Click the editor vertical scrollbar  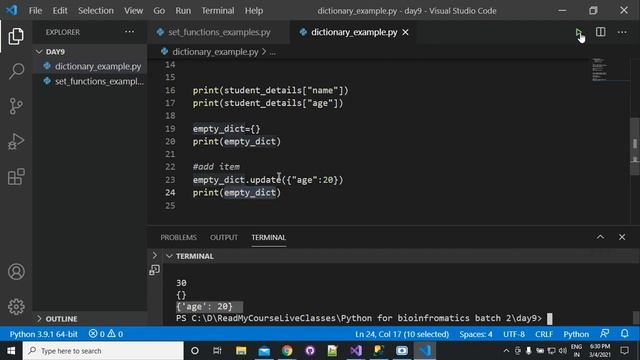(x=635, y=147)
